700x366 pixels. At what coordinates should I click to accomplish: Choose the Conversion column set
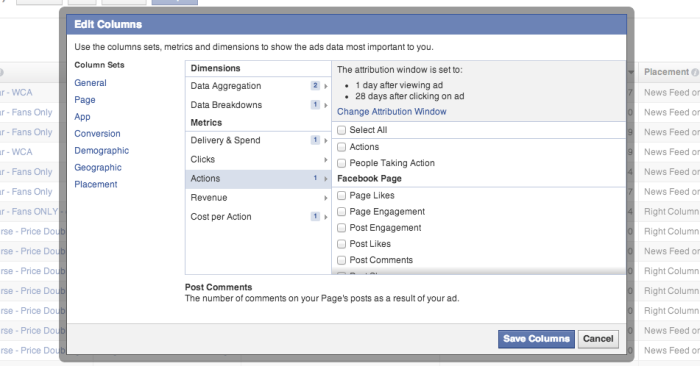97,134
